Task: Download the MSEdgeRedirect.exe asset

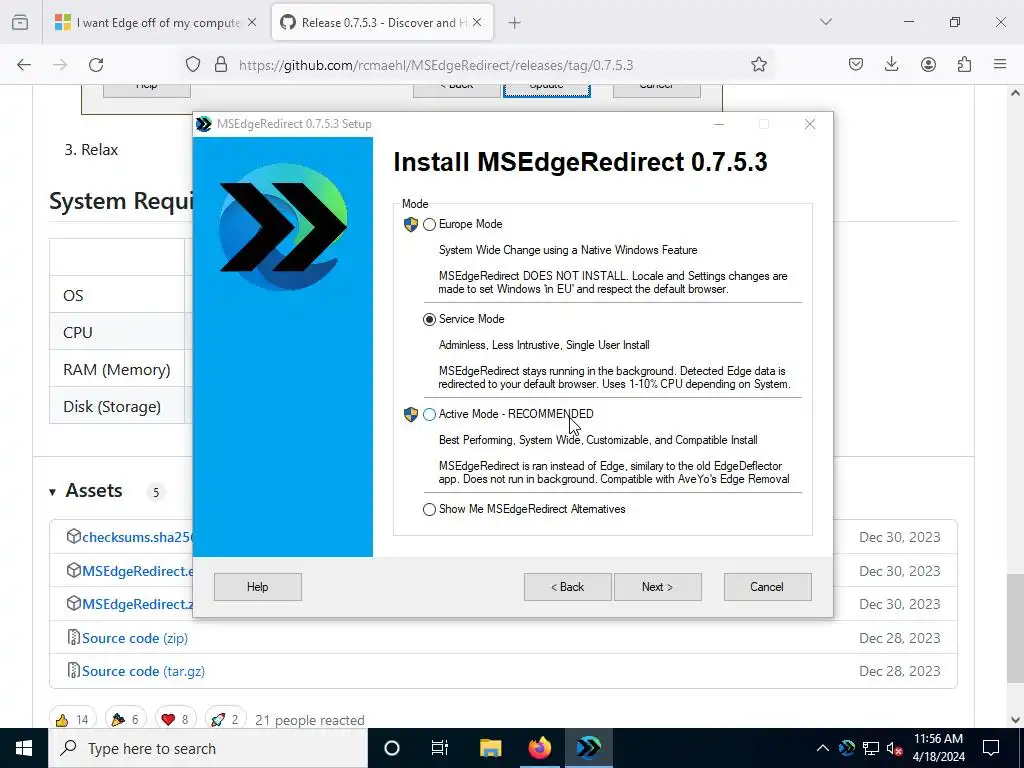Action: pos(137,571)
